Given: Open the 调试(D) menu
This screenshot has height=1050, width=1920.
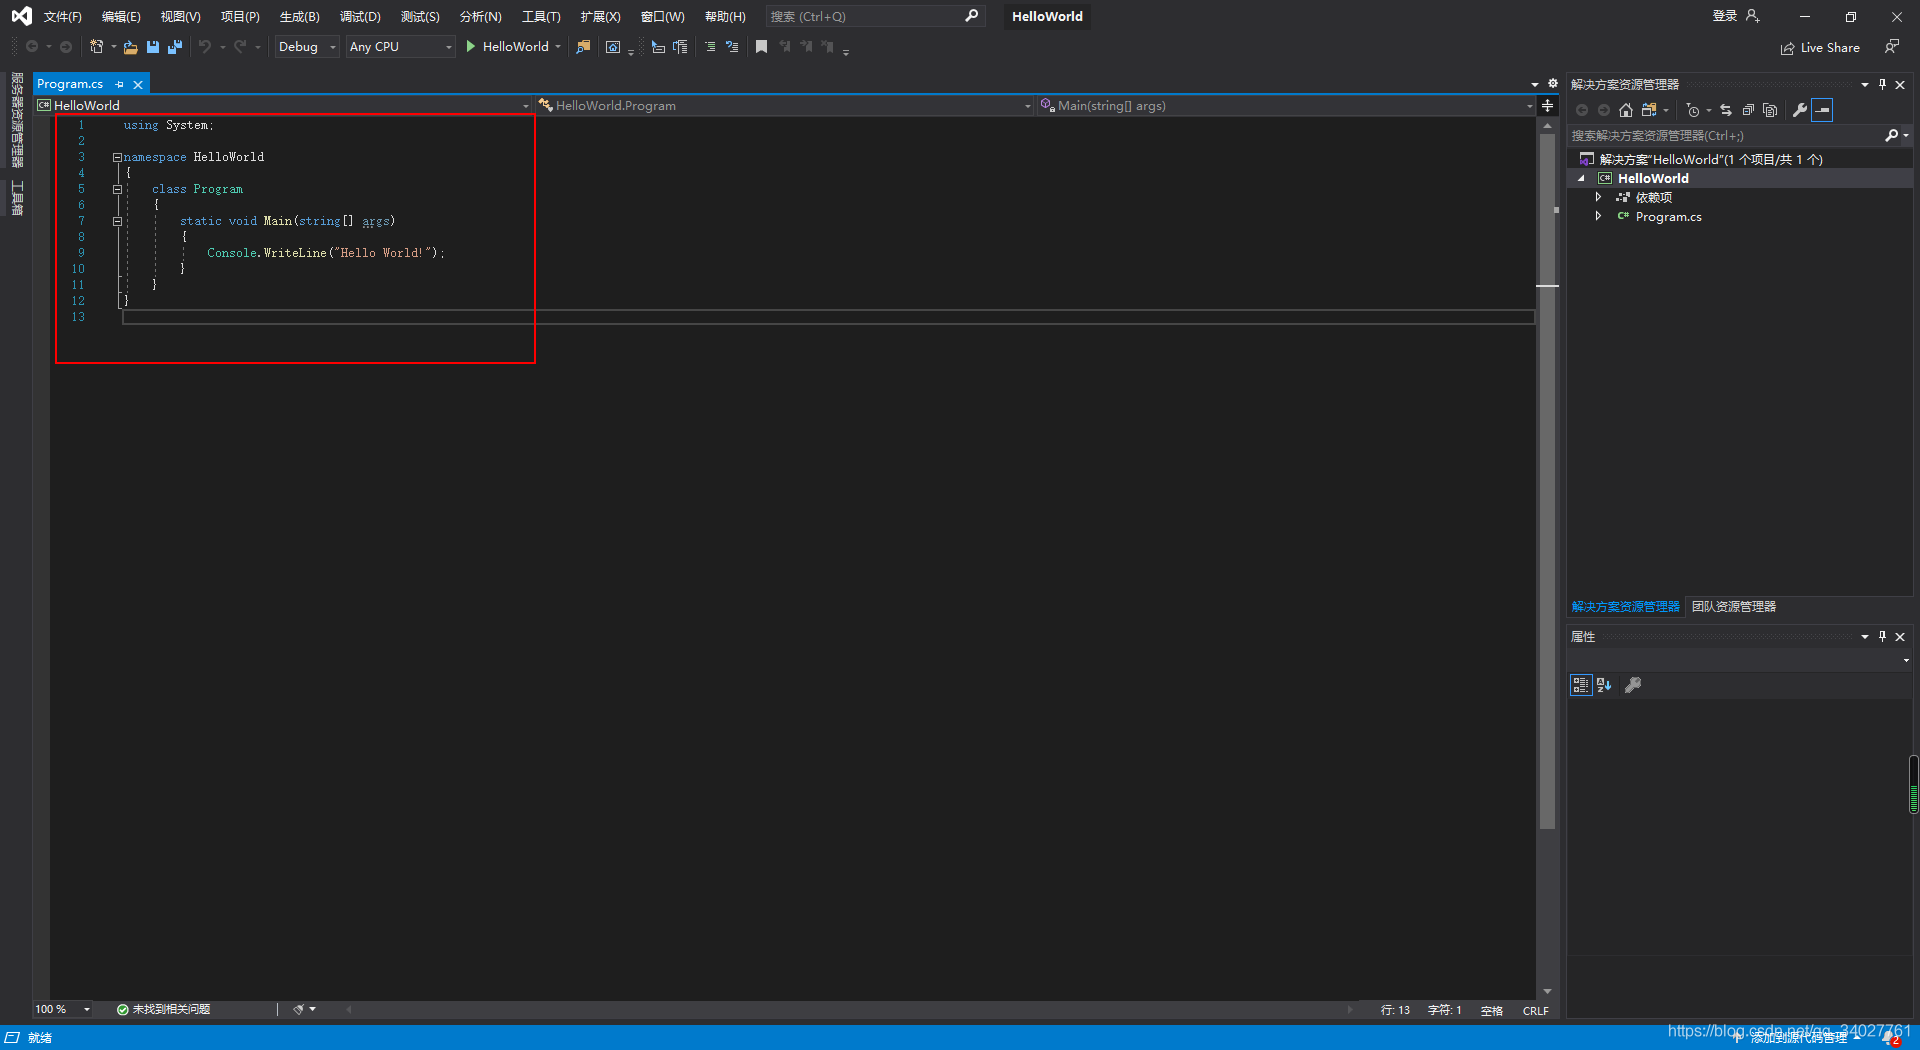Looking at the screenshot, I should tap(360, 17).
